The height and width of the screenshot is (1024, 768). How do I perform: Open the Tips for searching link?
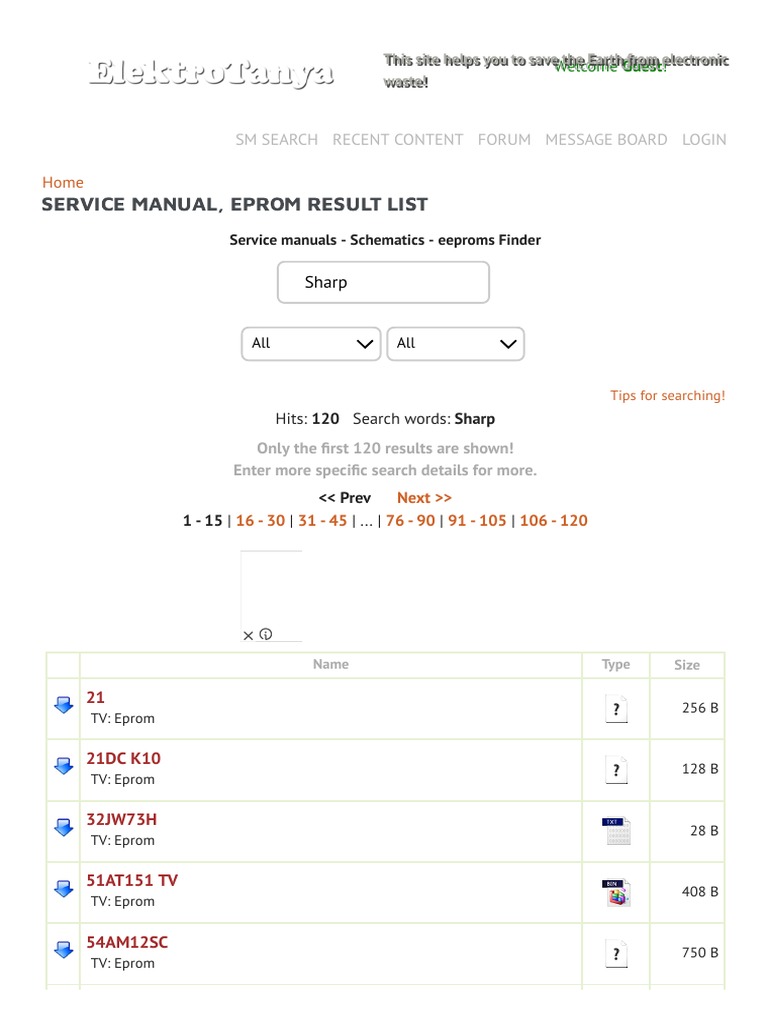point(667,396)
